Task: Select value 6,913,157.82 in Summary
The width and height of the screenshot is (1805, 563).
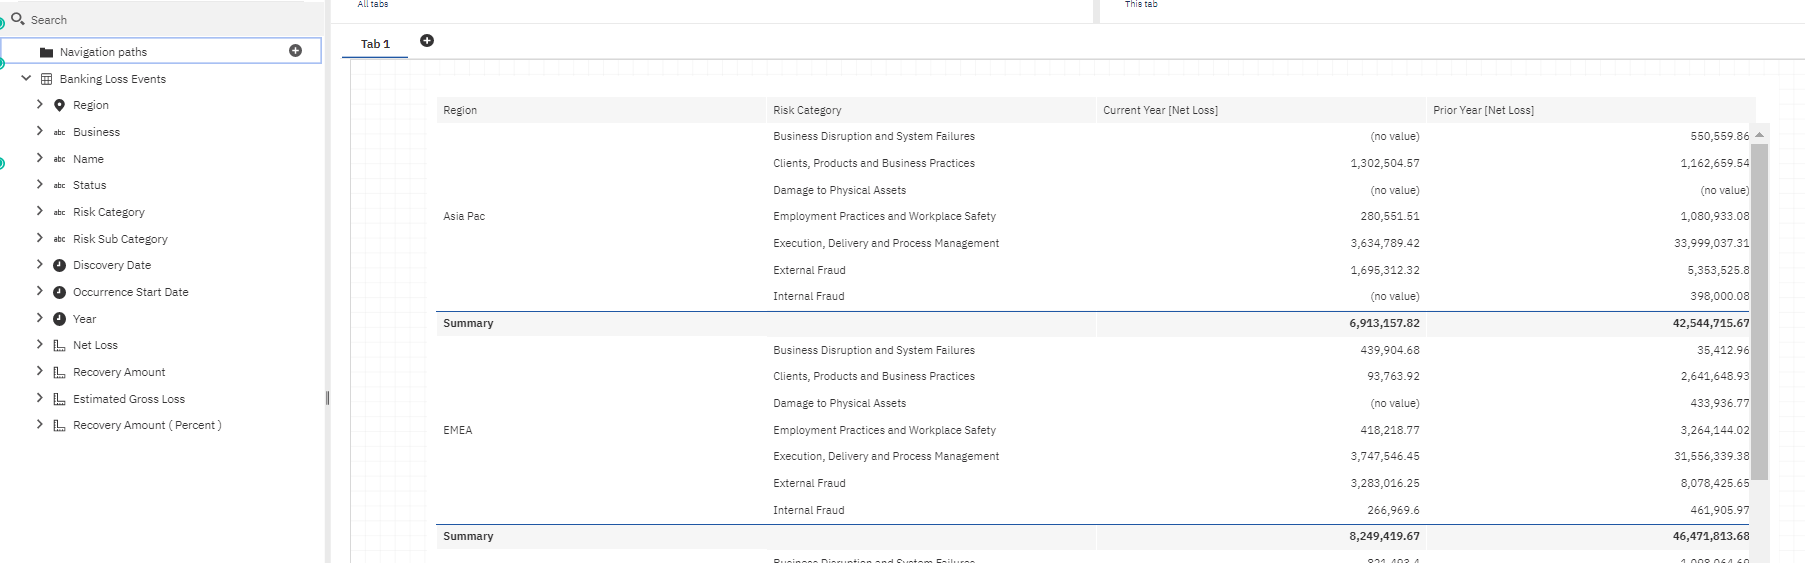Action: [x=1384, y=323]
